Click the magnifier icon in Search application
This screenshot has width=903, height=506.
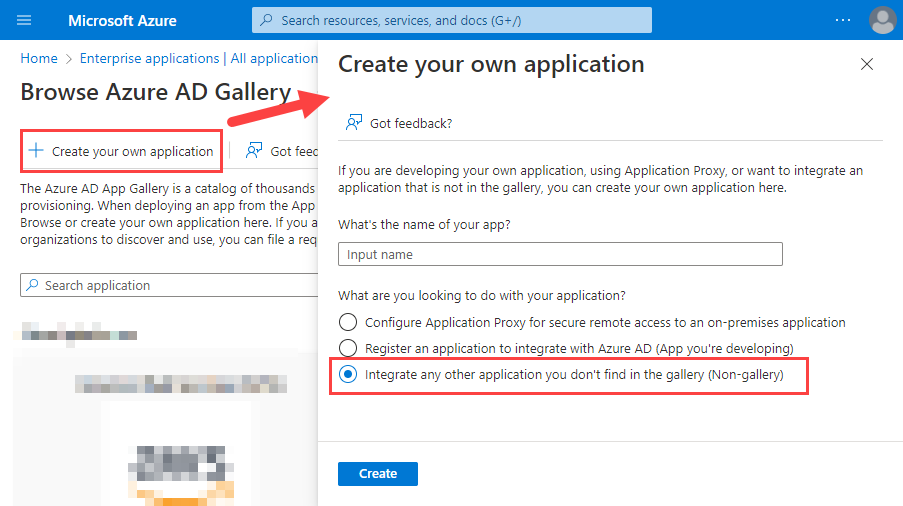pos(33,285)
